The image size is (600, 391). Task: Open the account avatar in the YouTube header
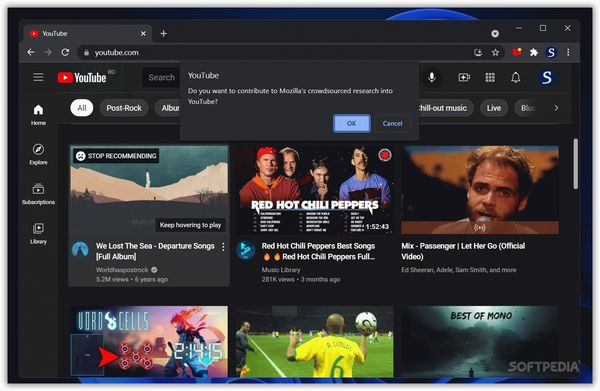(x=546, y=78)
